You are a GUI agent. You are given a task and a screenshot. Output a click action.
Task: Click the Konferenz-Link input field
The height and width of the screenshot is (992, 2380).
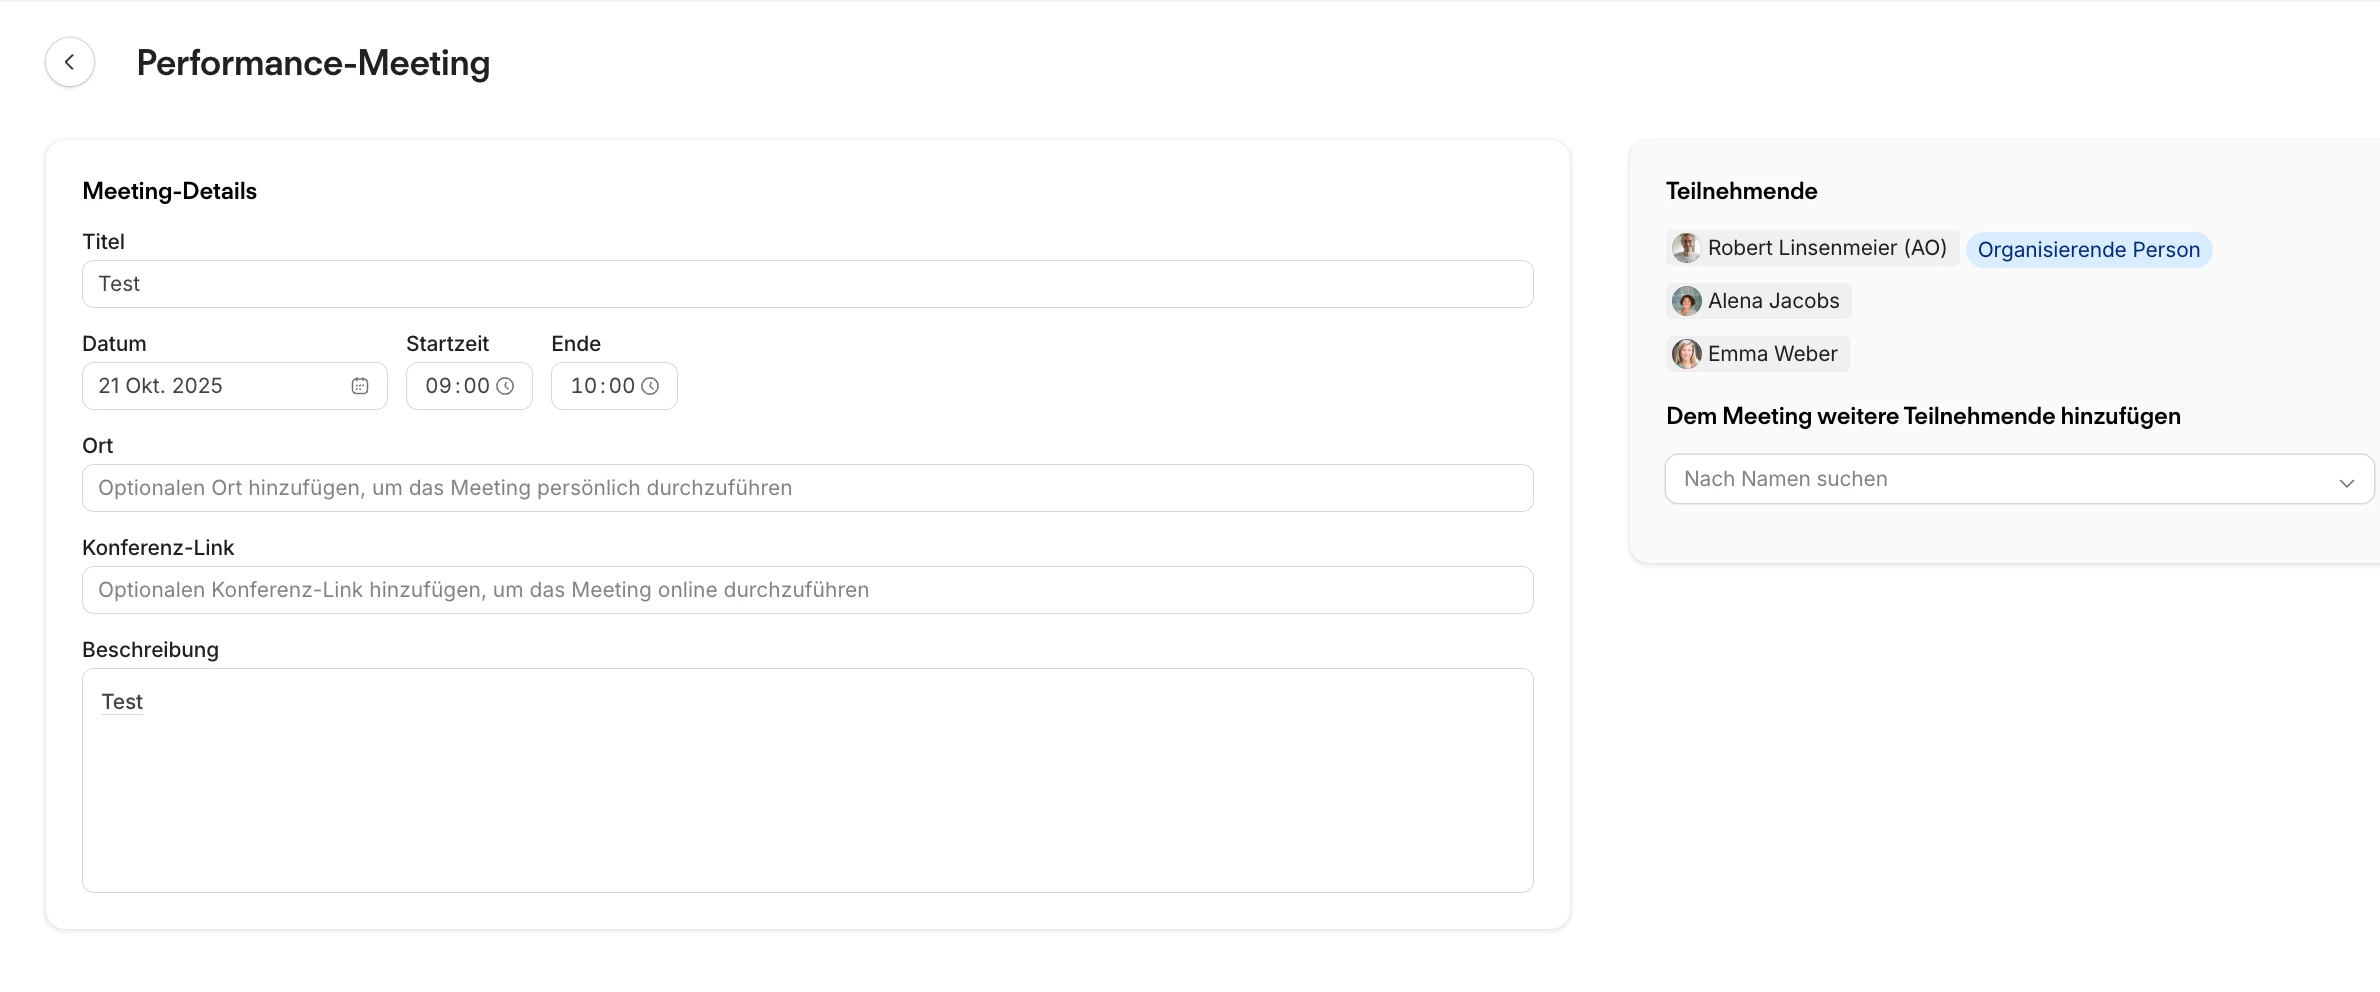(807, 590)
